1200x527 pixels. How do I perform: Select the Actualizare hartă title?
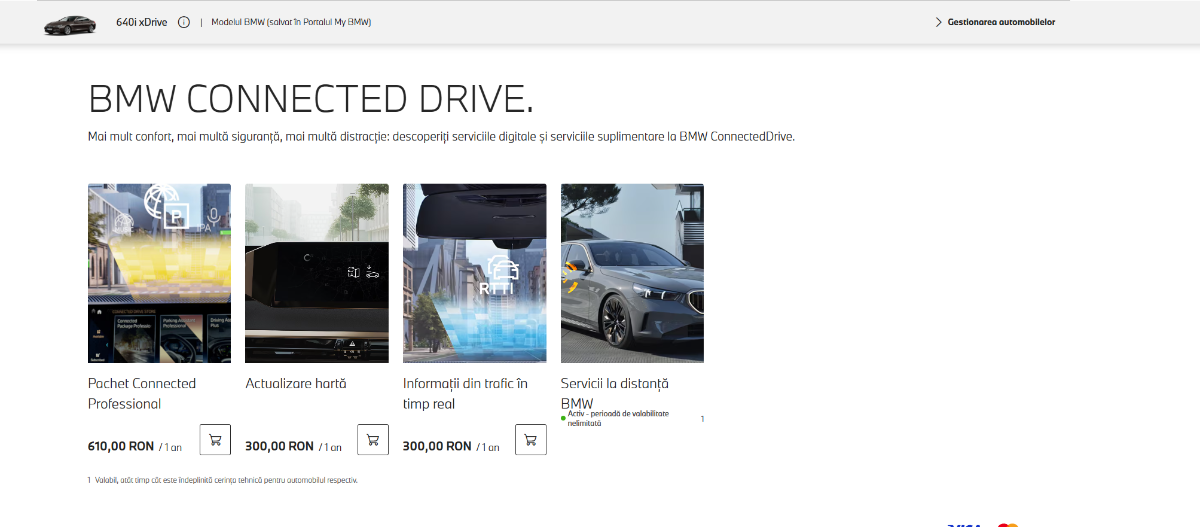(296, 383)
